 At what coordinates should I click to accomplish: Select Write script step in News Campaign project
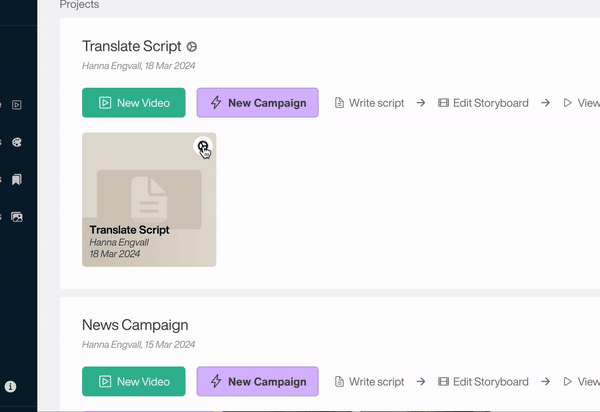[x=369, y=381]
